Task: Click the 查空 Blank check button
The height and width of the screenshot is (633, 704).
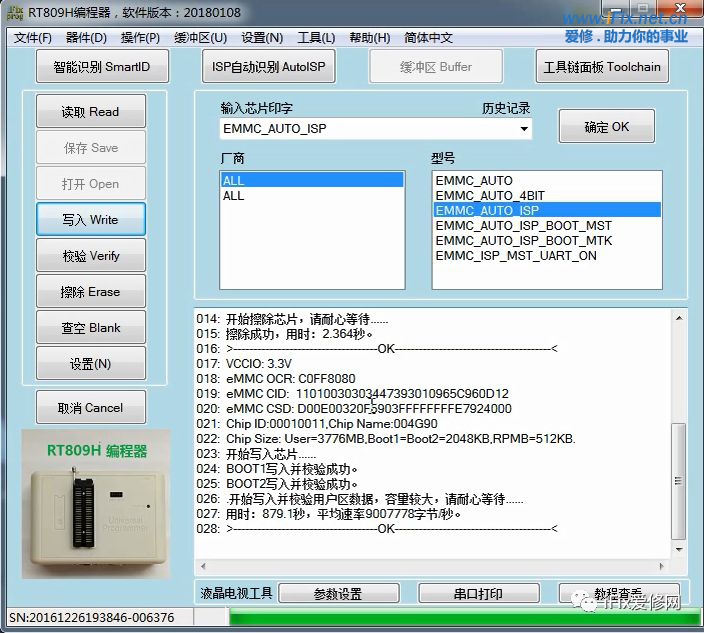Action: tap(91, 327)
